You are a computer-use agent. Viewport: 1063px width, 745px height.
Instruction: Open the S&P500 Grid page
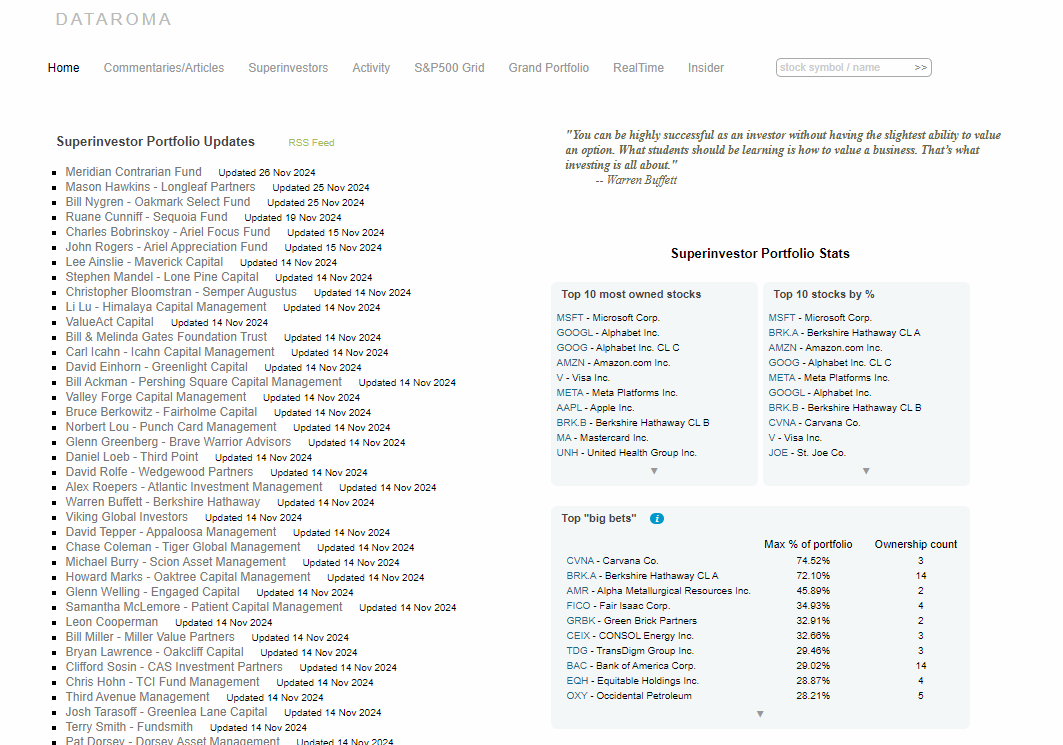point(449,68)
